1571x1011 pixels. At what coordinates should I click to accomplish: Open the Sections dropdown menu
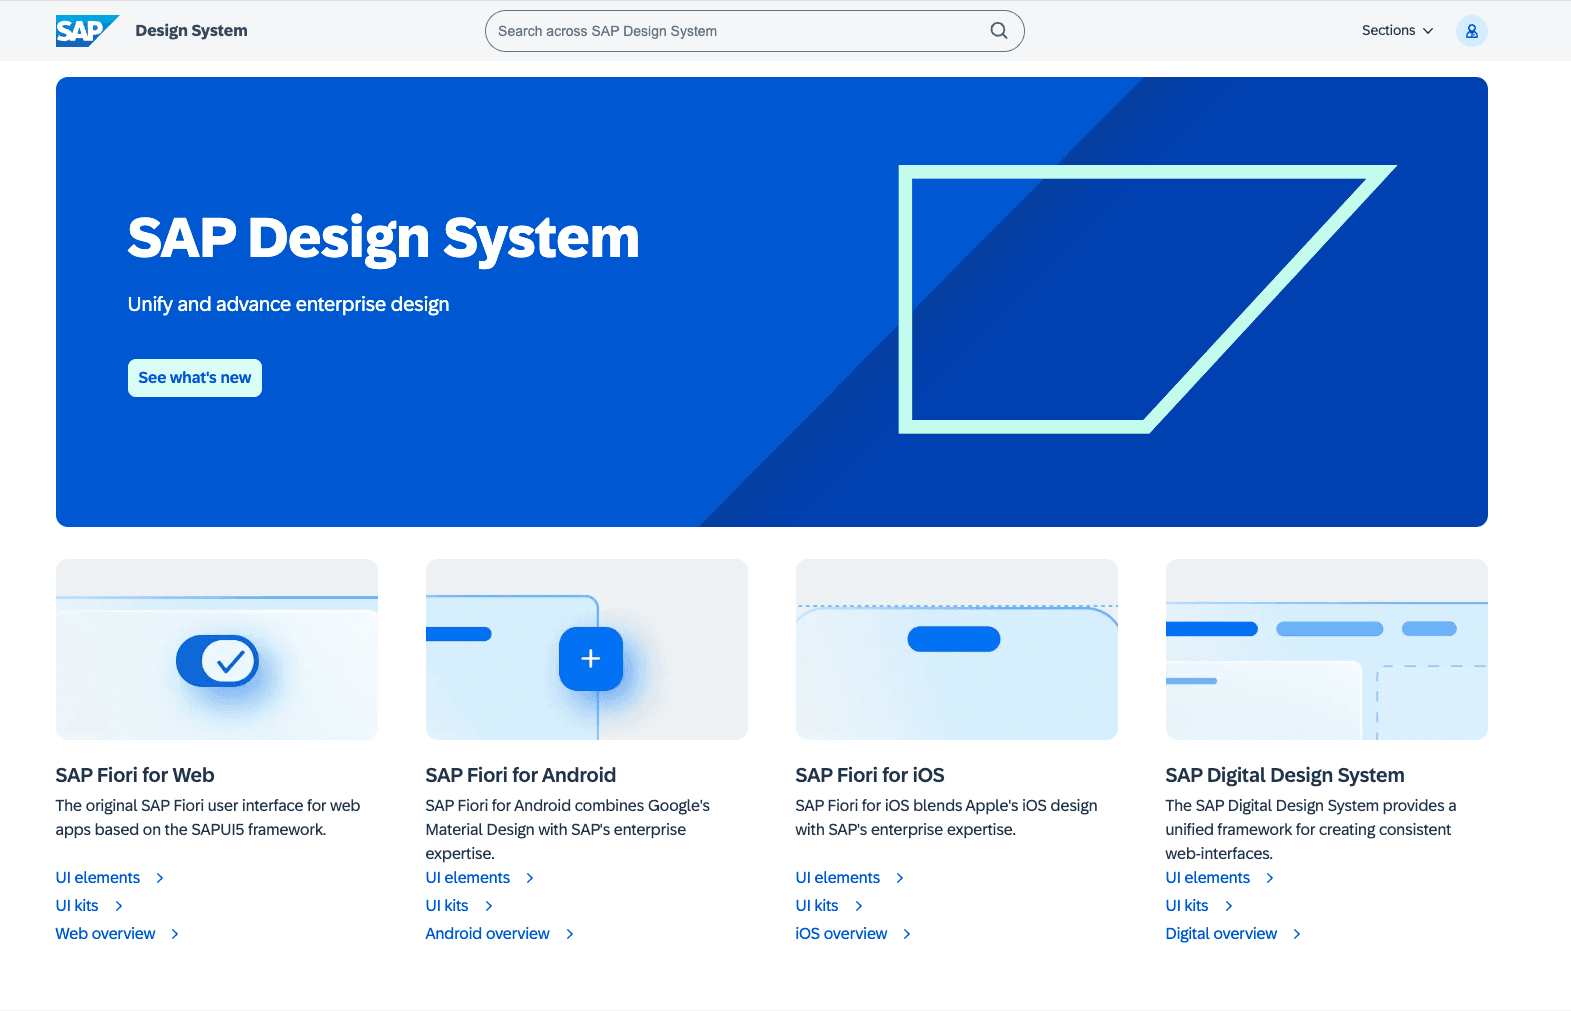[1398, 31]
